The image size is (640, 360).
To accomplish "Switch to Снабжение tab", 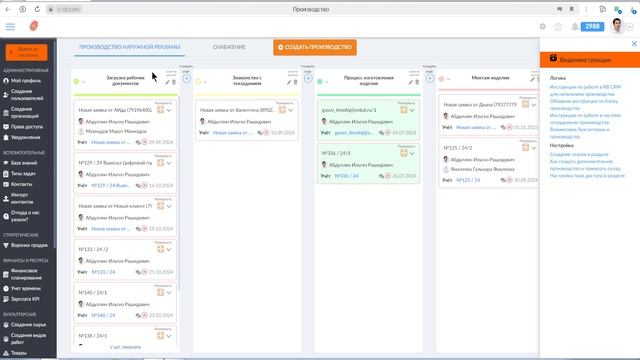I will [x=229, y=47].
